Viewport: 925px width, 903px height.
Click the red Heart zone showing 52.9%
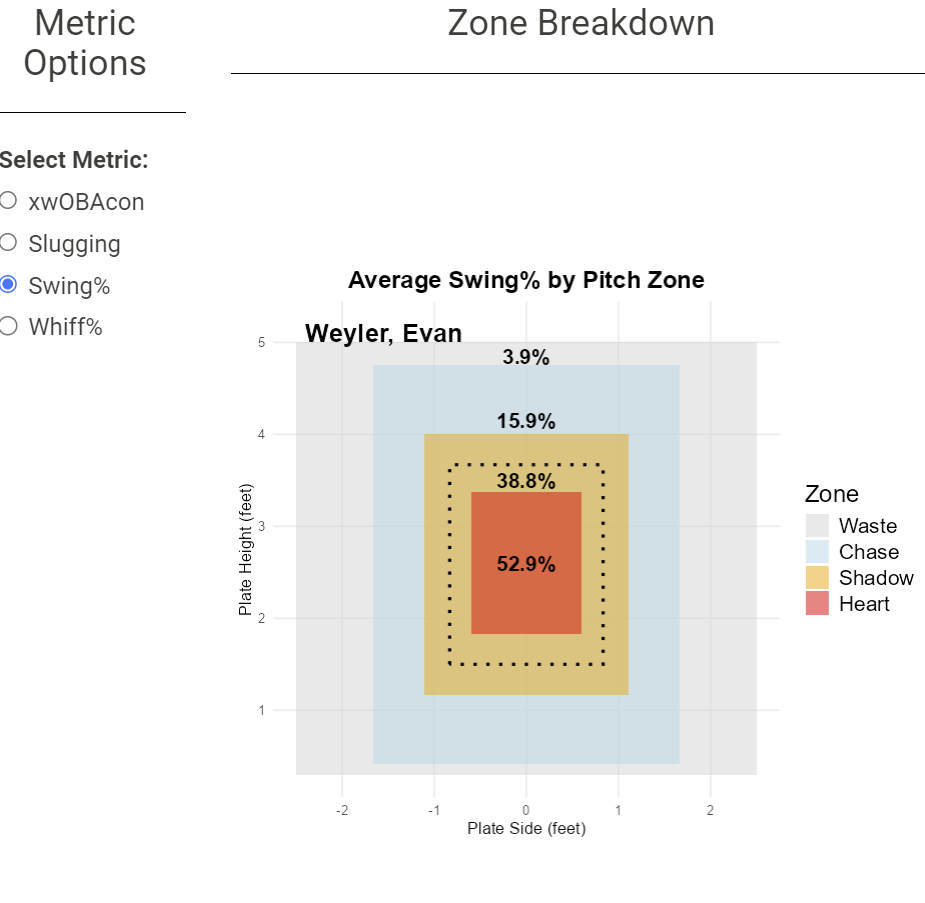526,563
